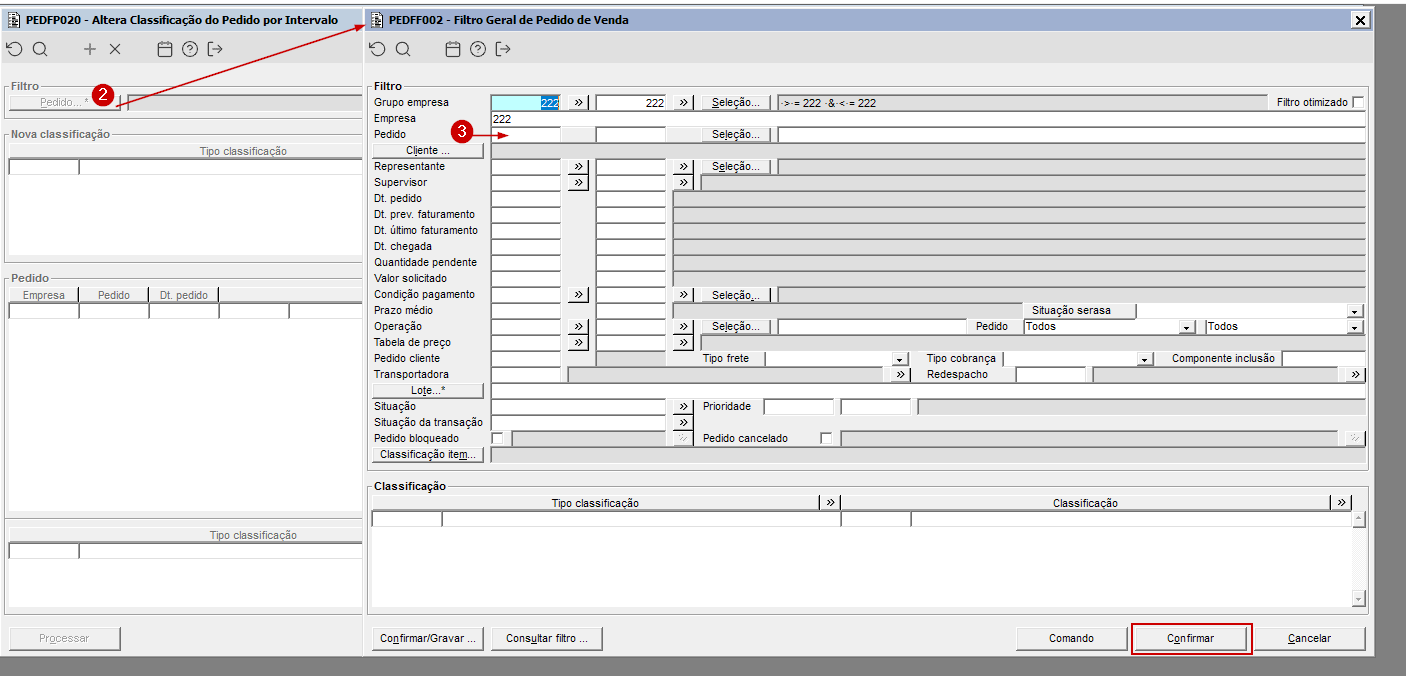Click the Seleção button for Operação
The height and width of the screenshot is (676, 1406).
pyautogui.click(x=736, y=326)
